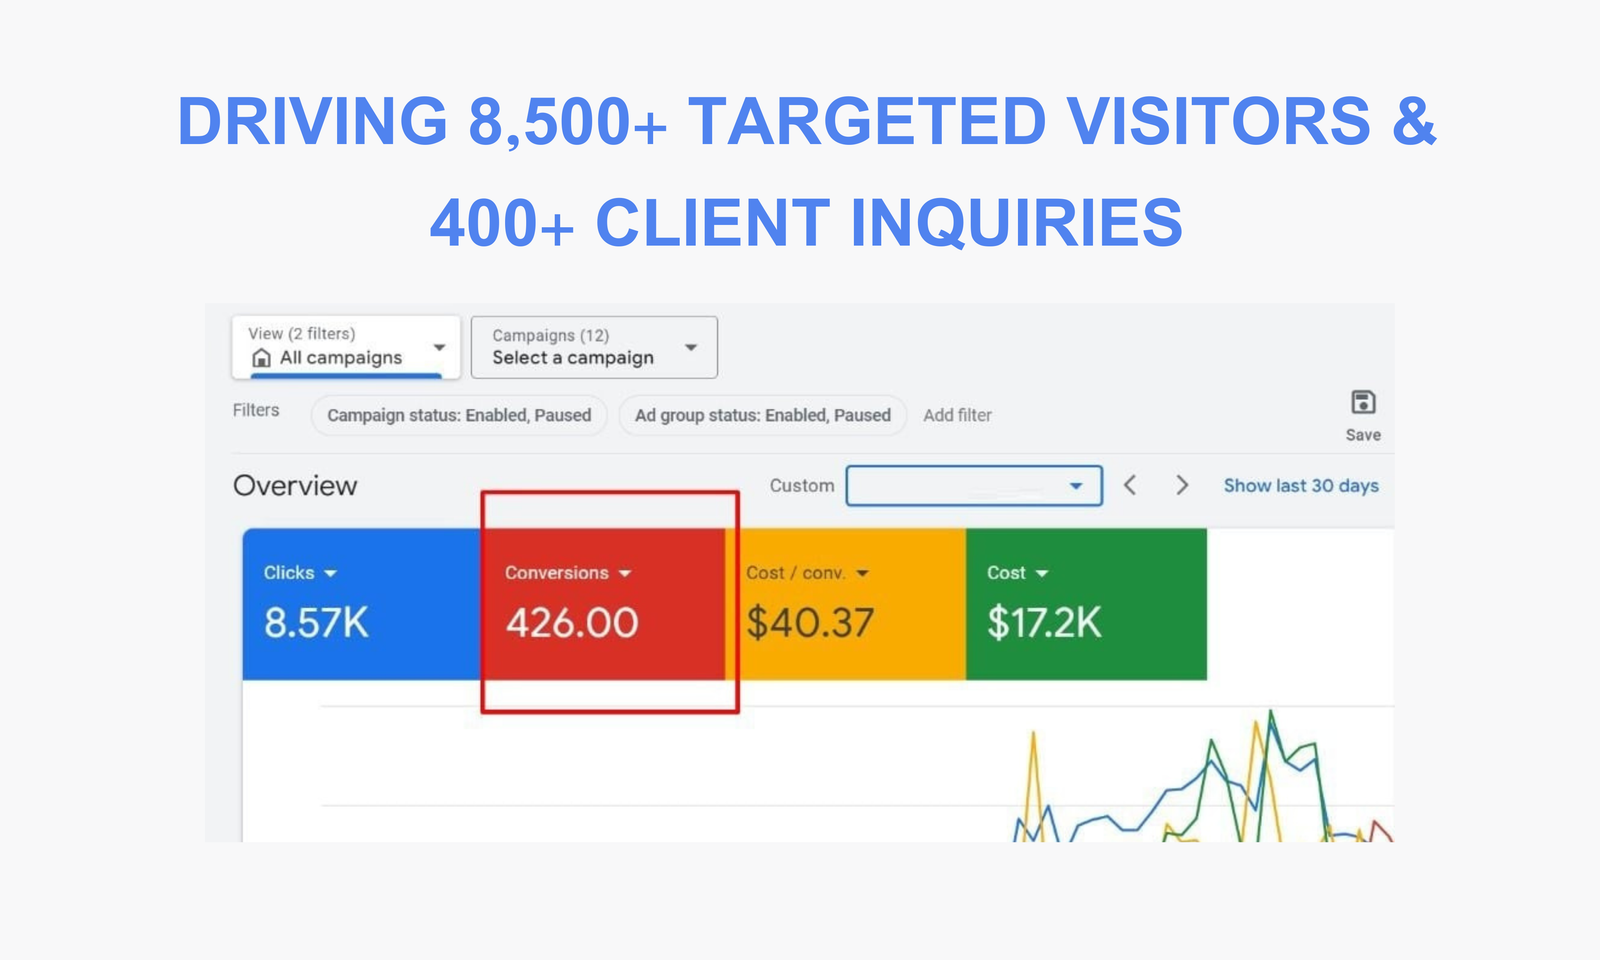Select the red 426.00 Conversions value

tap(571, 623)
